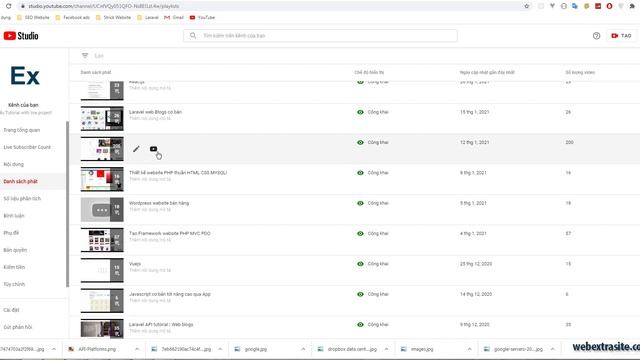640x360 pixels.
Task: Click the red Opera-style extension icon
Action: (609, 6)
